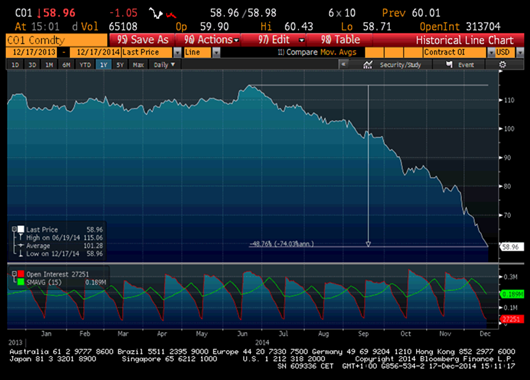Click the Last Price field box

pos(147,52)
